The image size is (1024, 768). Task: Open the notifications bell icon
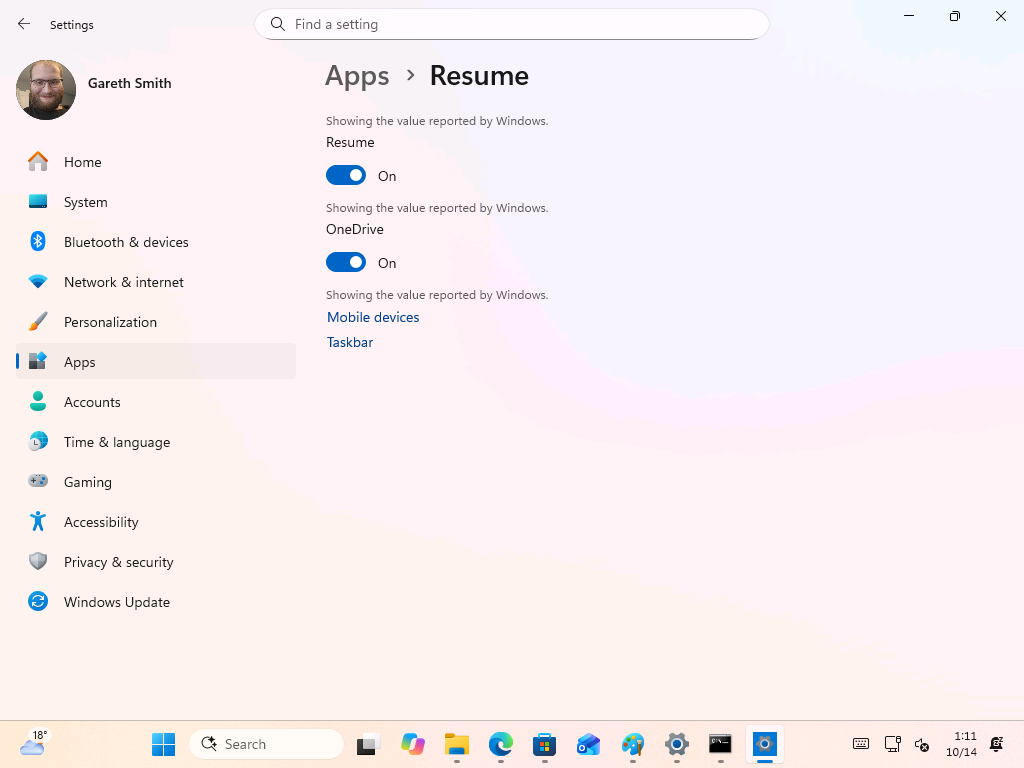click(997, 744)
